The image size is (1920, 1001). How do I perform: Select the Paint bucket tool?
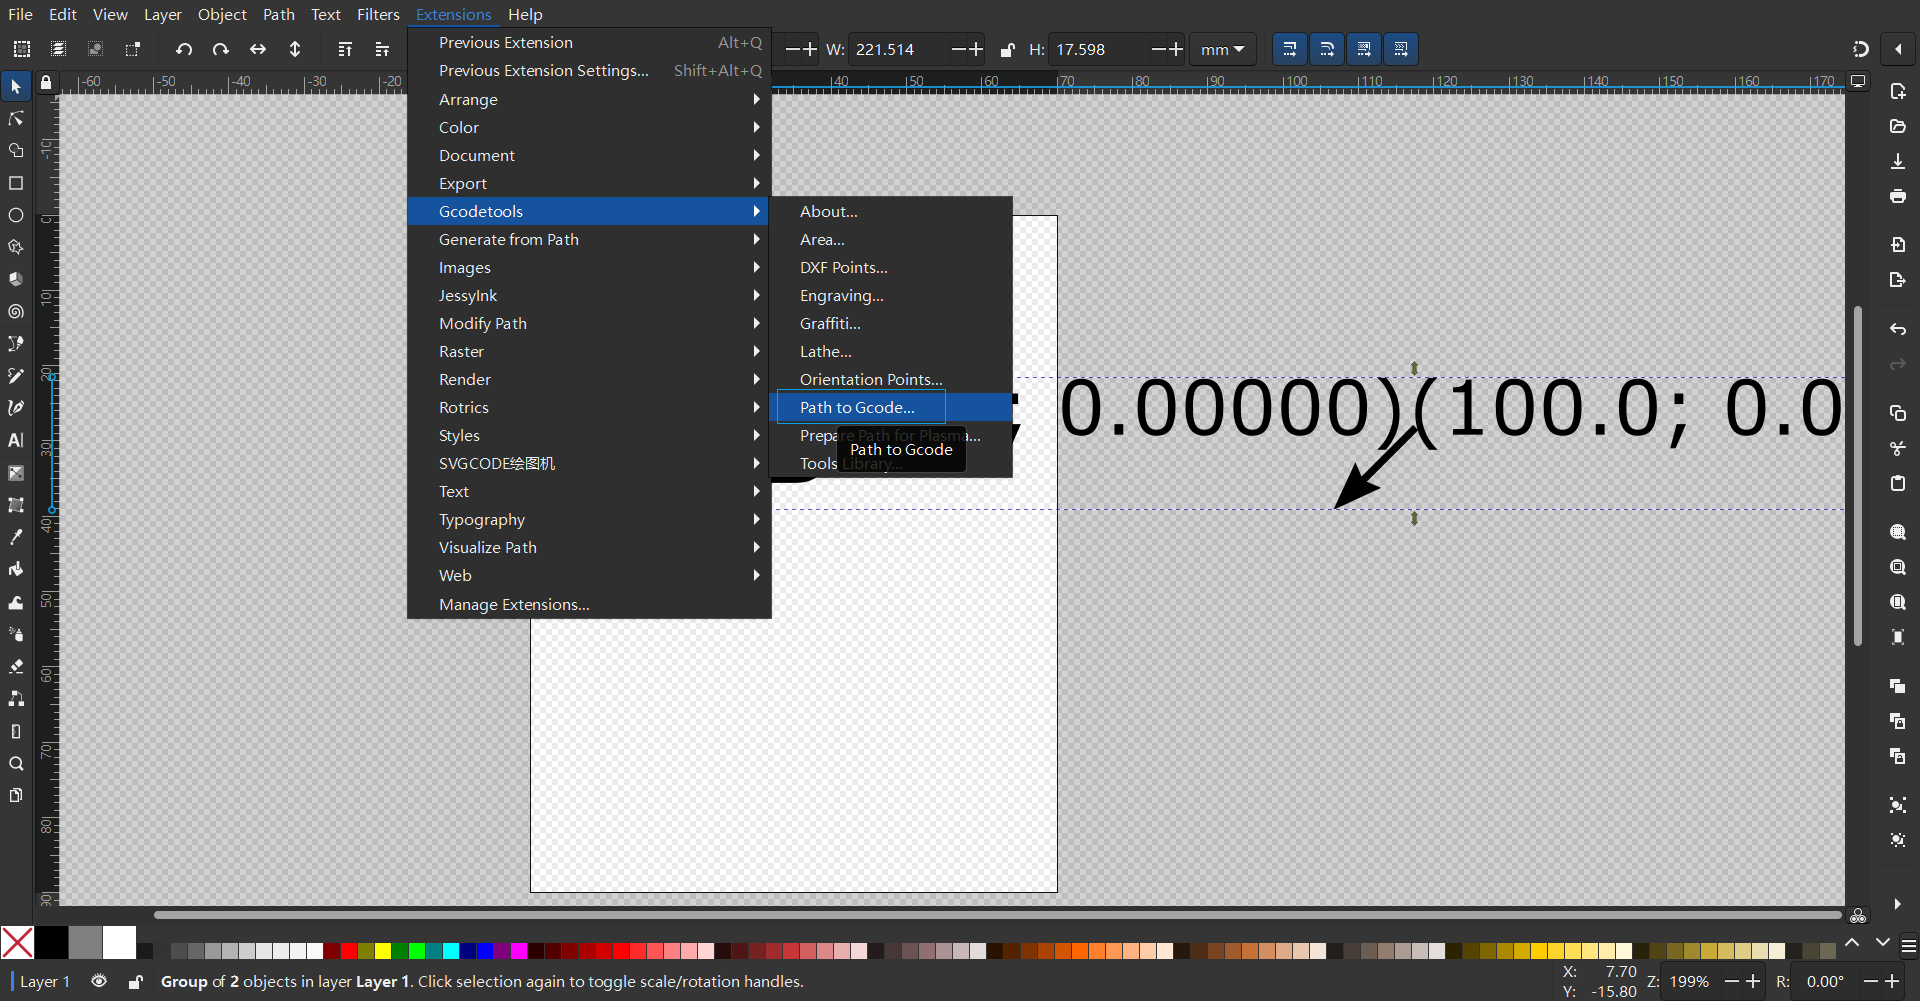[x=16, y=569]
